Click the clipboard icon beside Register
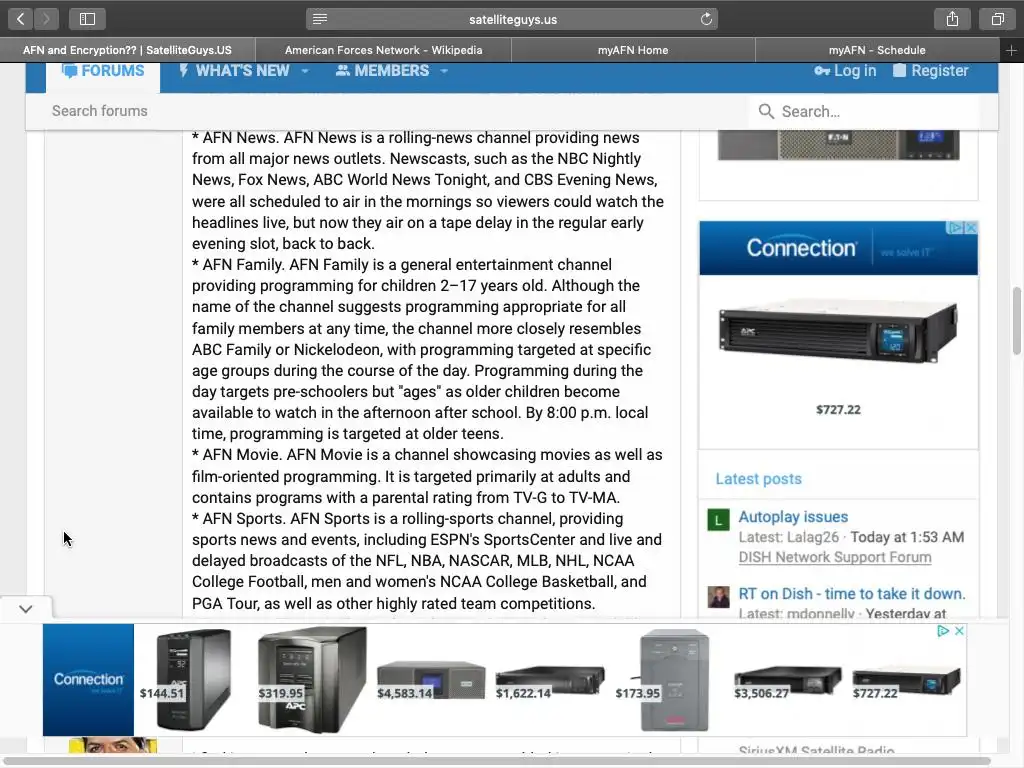Image resolution: width=1024 pixels, height=768 pixels. click(x=899, y=71)
